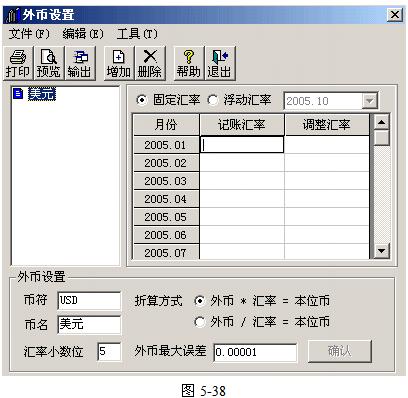Select the 2005.02 row header

[x=166, y=163]
